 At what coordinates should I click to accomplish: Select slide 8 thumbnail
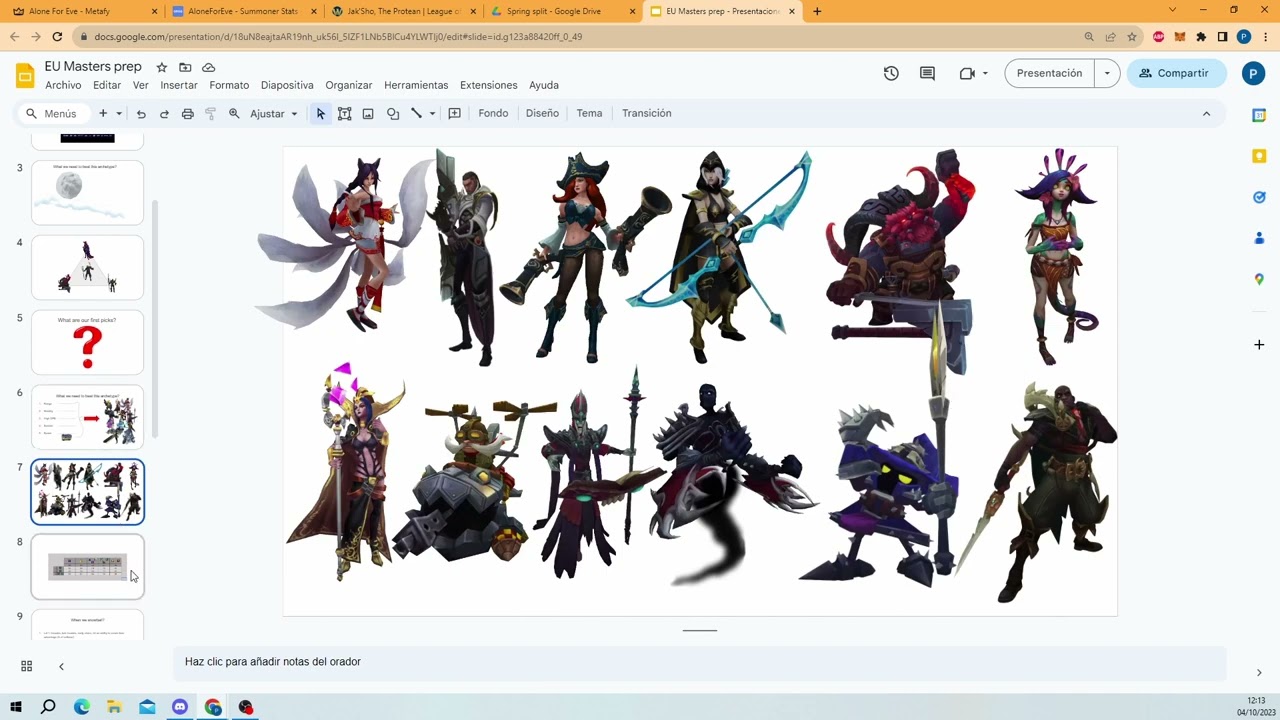(88, 567)
